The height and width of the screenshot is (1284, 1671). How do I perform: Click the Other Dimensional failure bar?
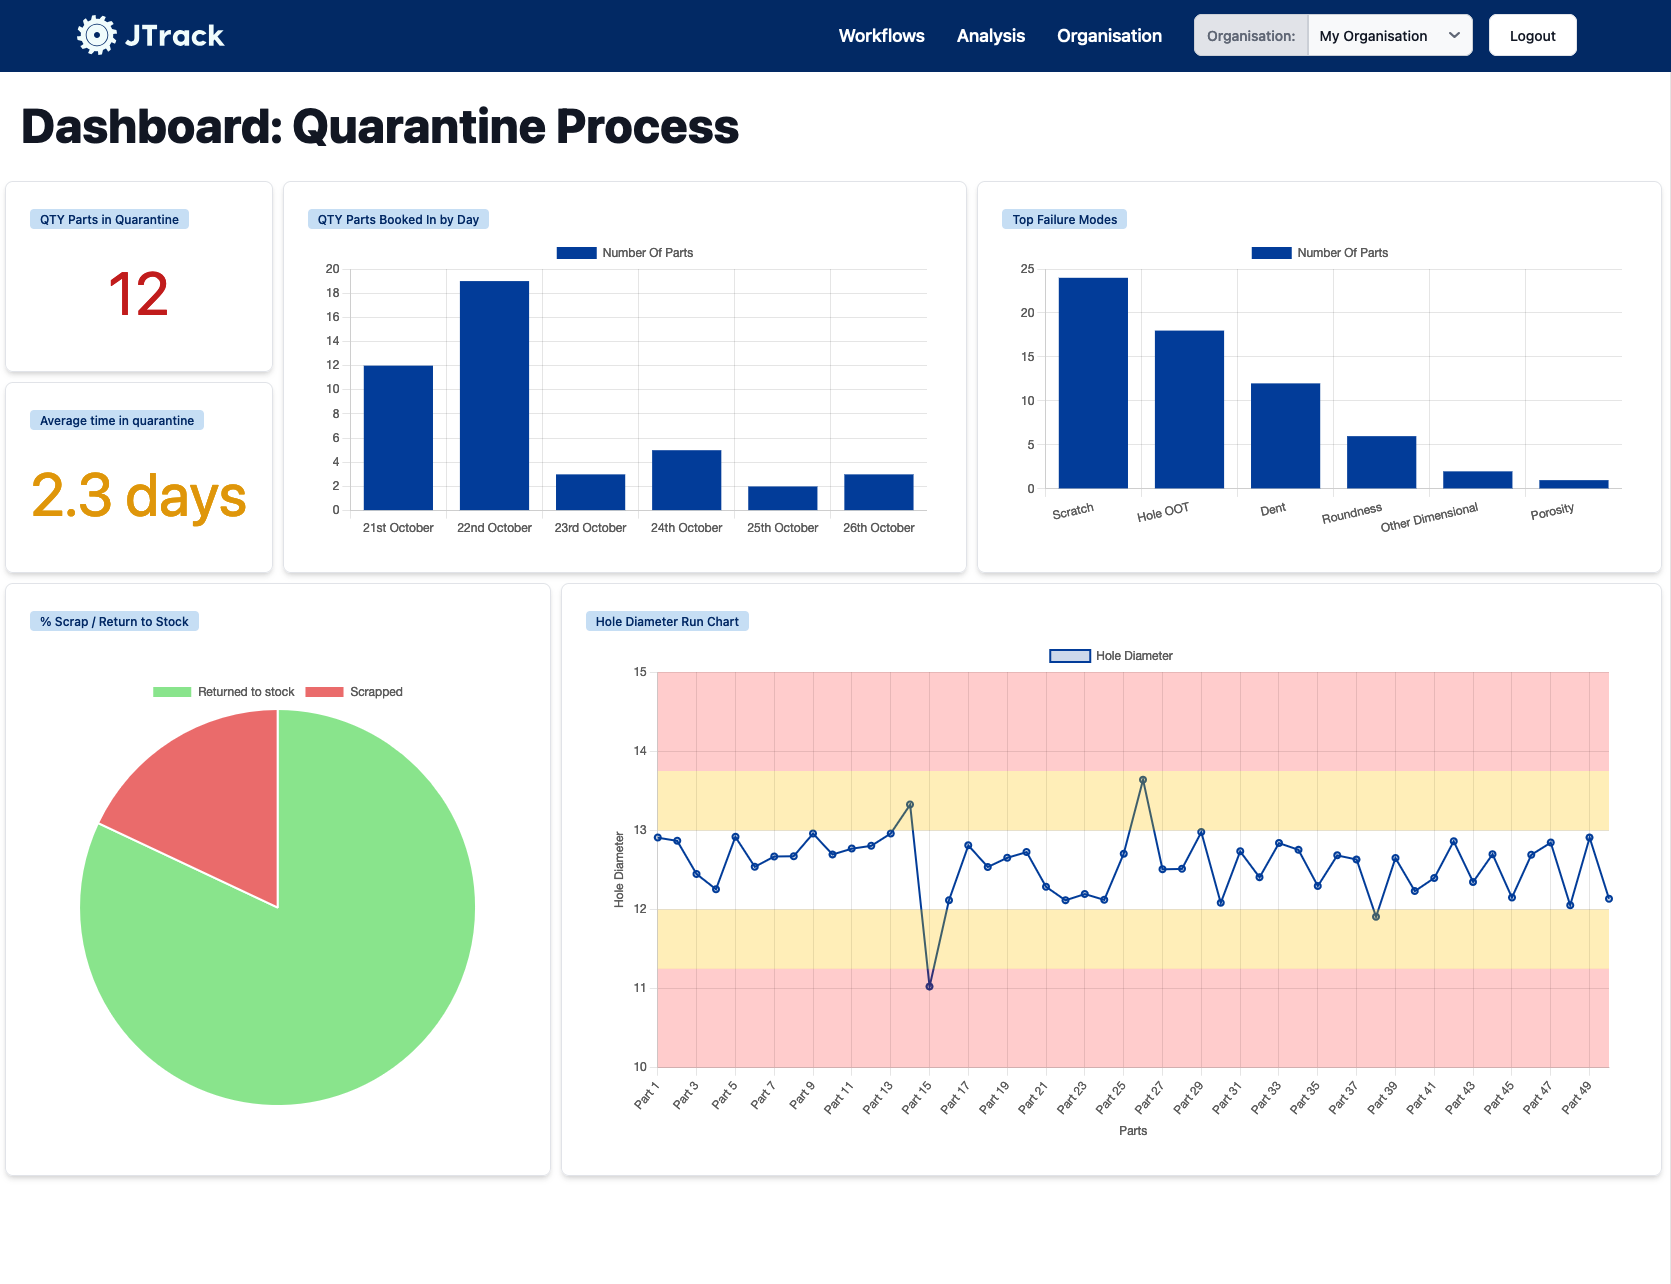[1477, 480]
